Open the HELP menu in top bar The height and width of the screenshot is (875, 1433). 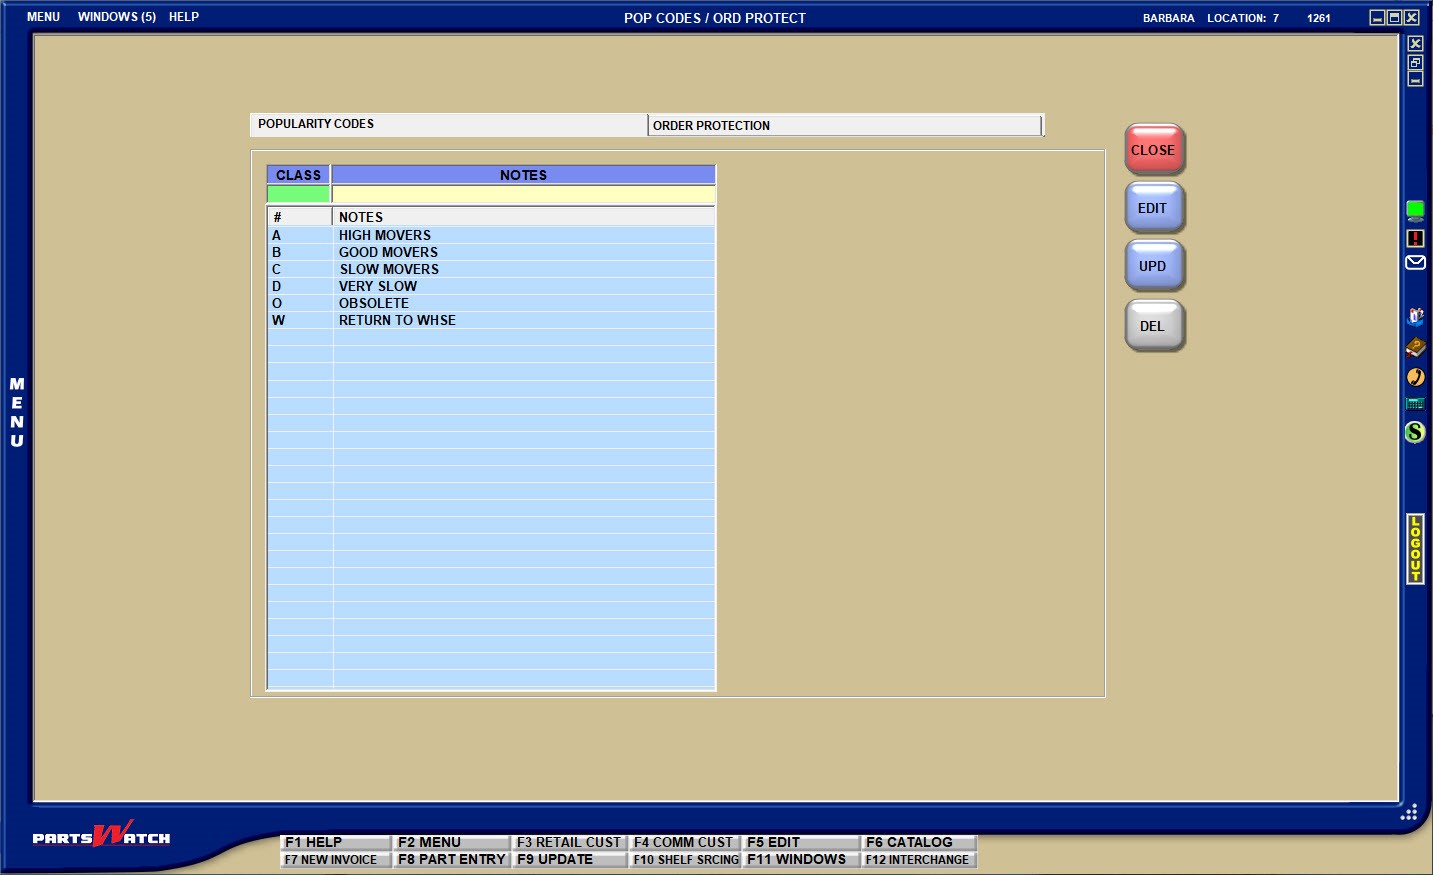point(184,17)
